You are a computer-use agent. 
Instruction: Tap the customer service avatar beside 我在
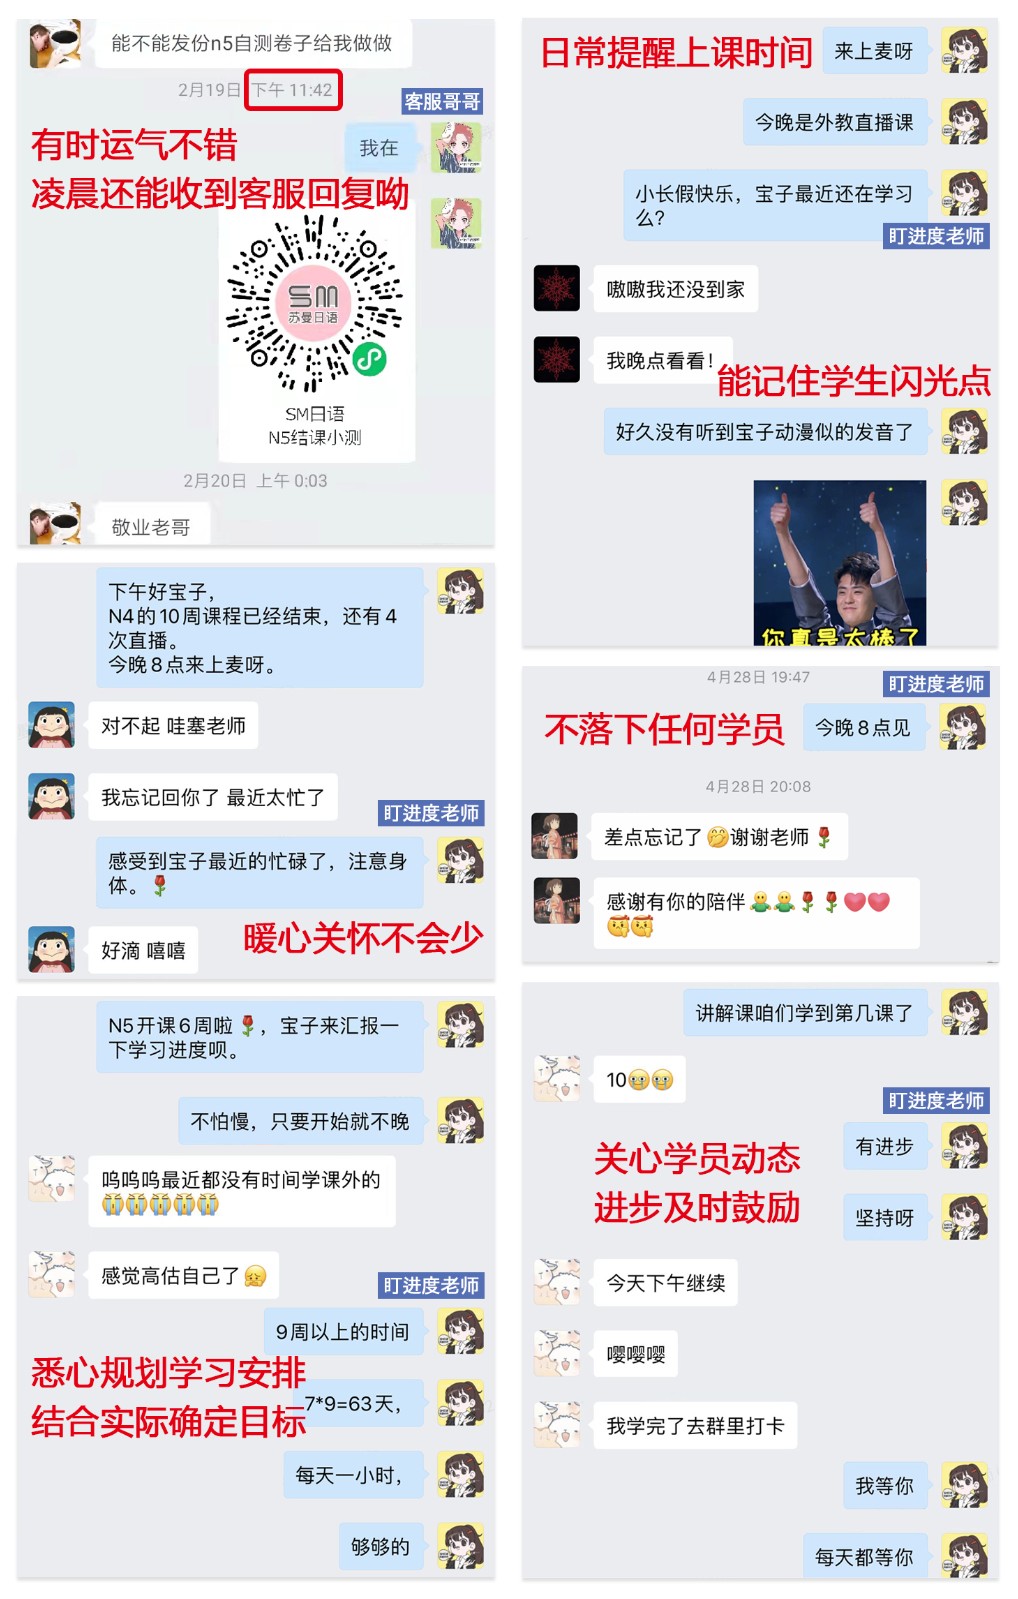point(456,147)
